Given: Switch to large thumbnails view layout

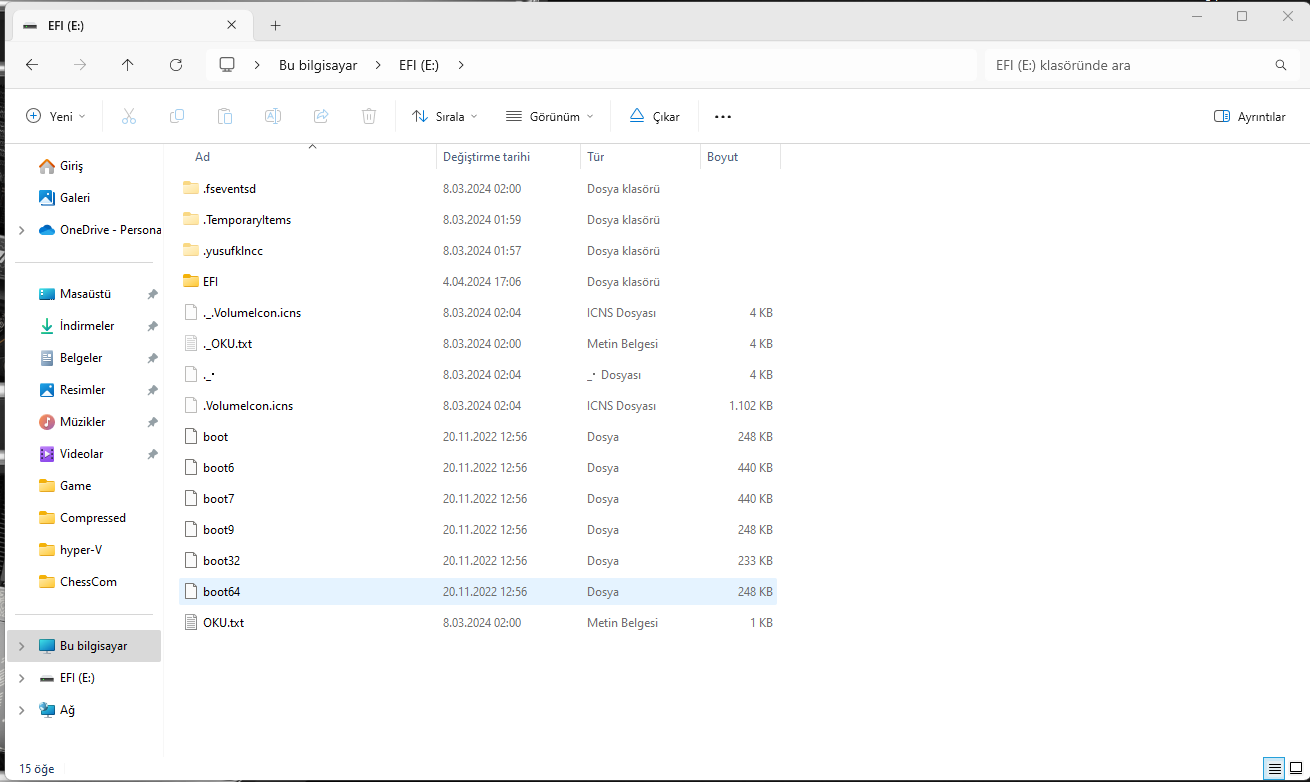Looking at the screenshot, I should point(1295,768).
